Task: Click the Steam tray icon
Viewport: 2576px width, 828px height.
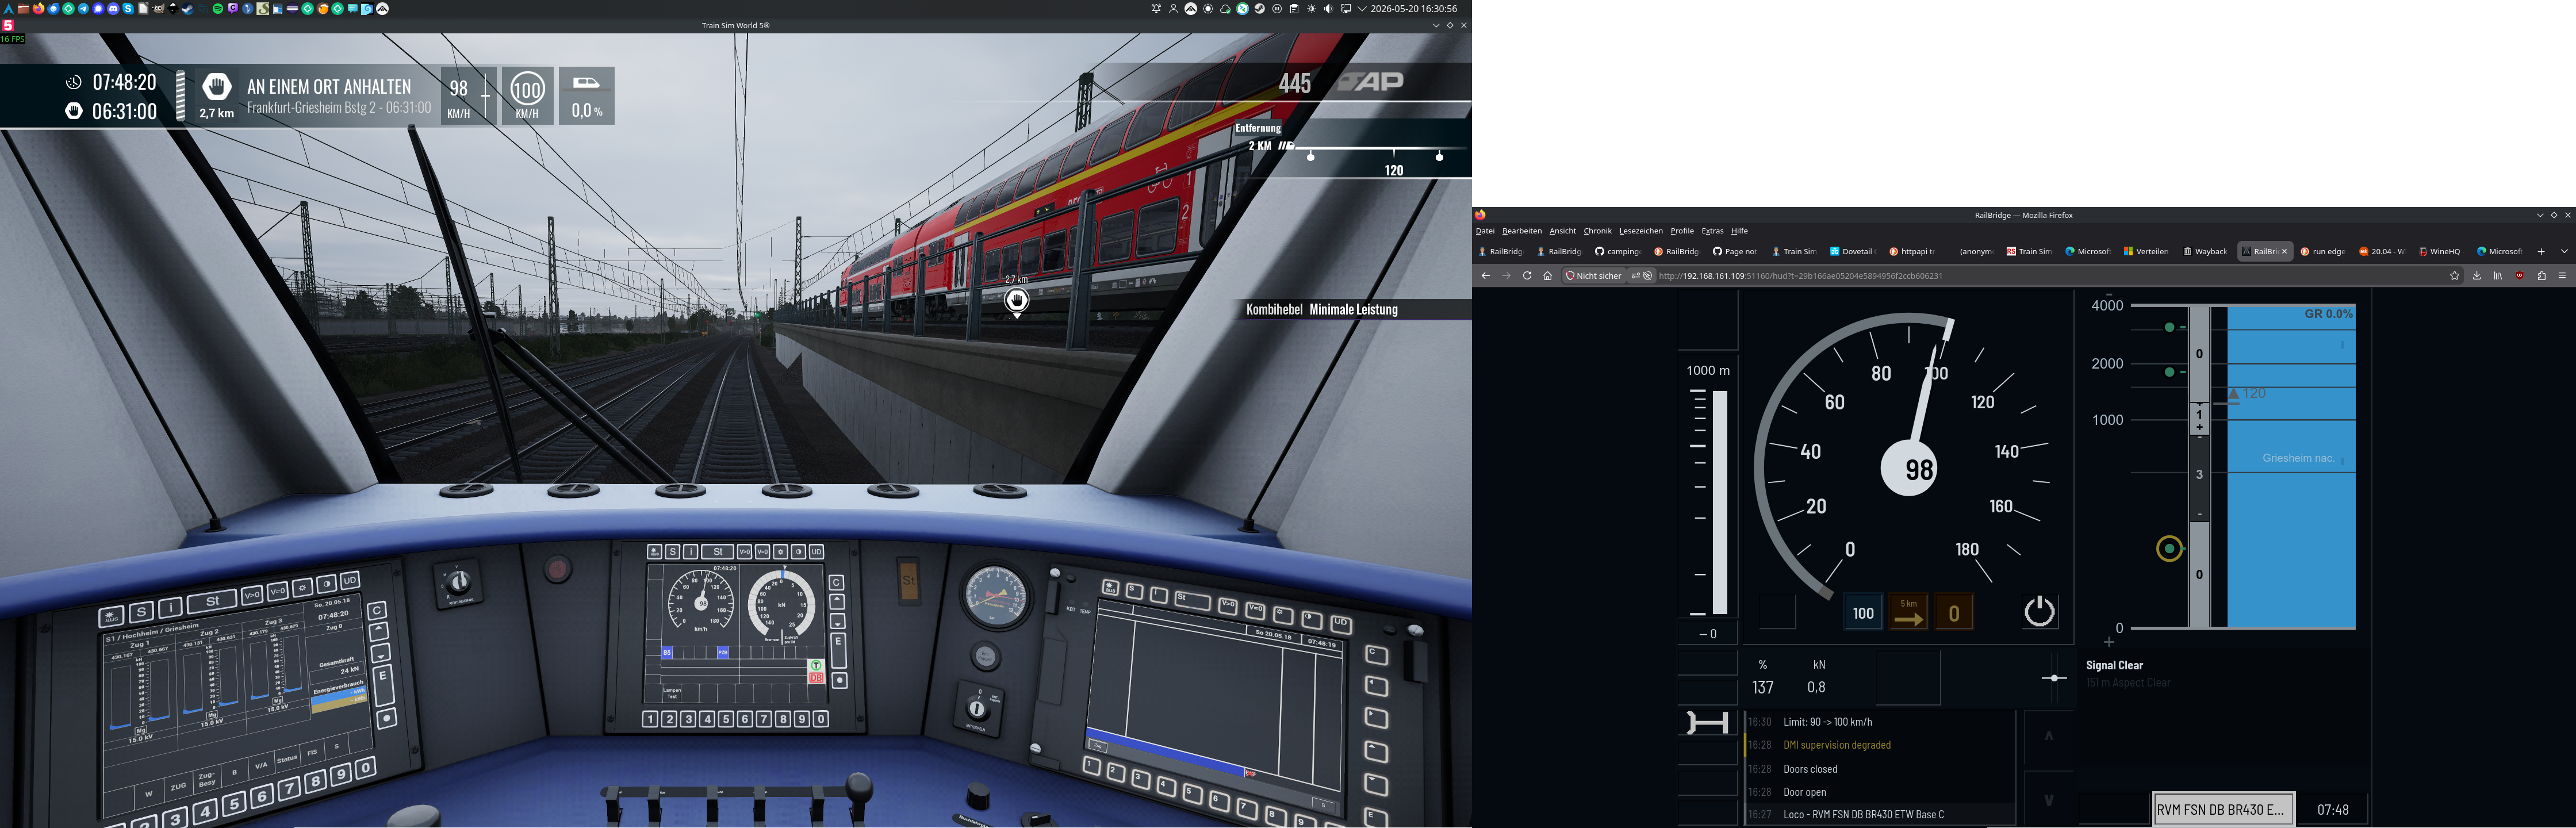Action: [x=1260, y=9]
